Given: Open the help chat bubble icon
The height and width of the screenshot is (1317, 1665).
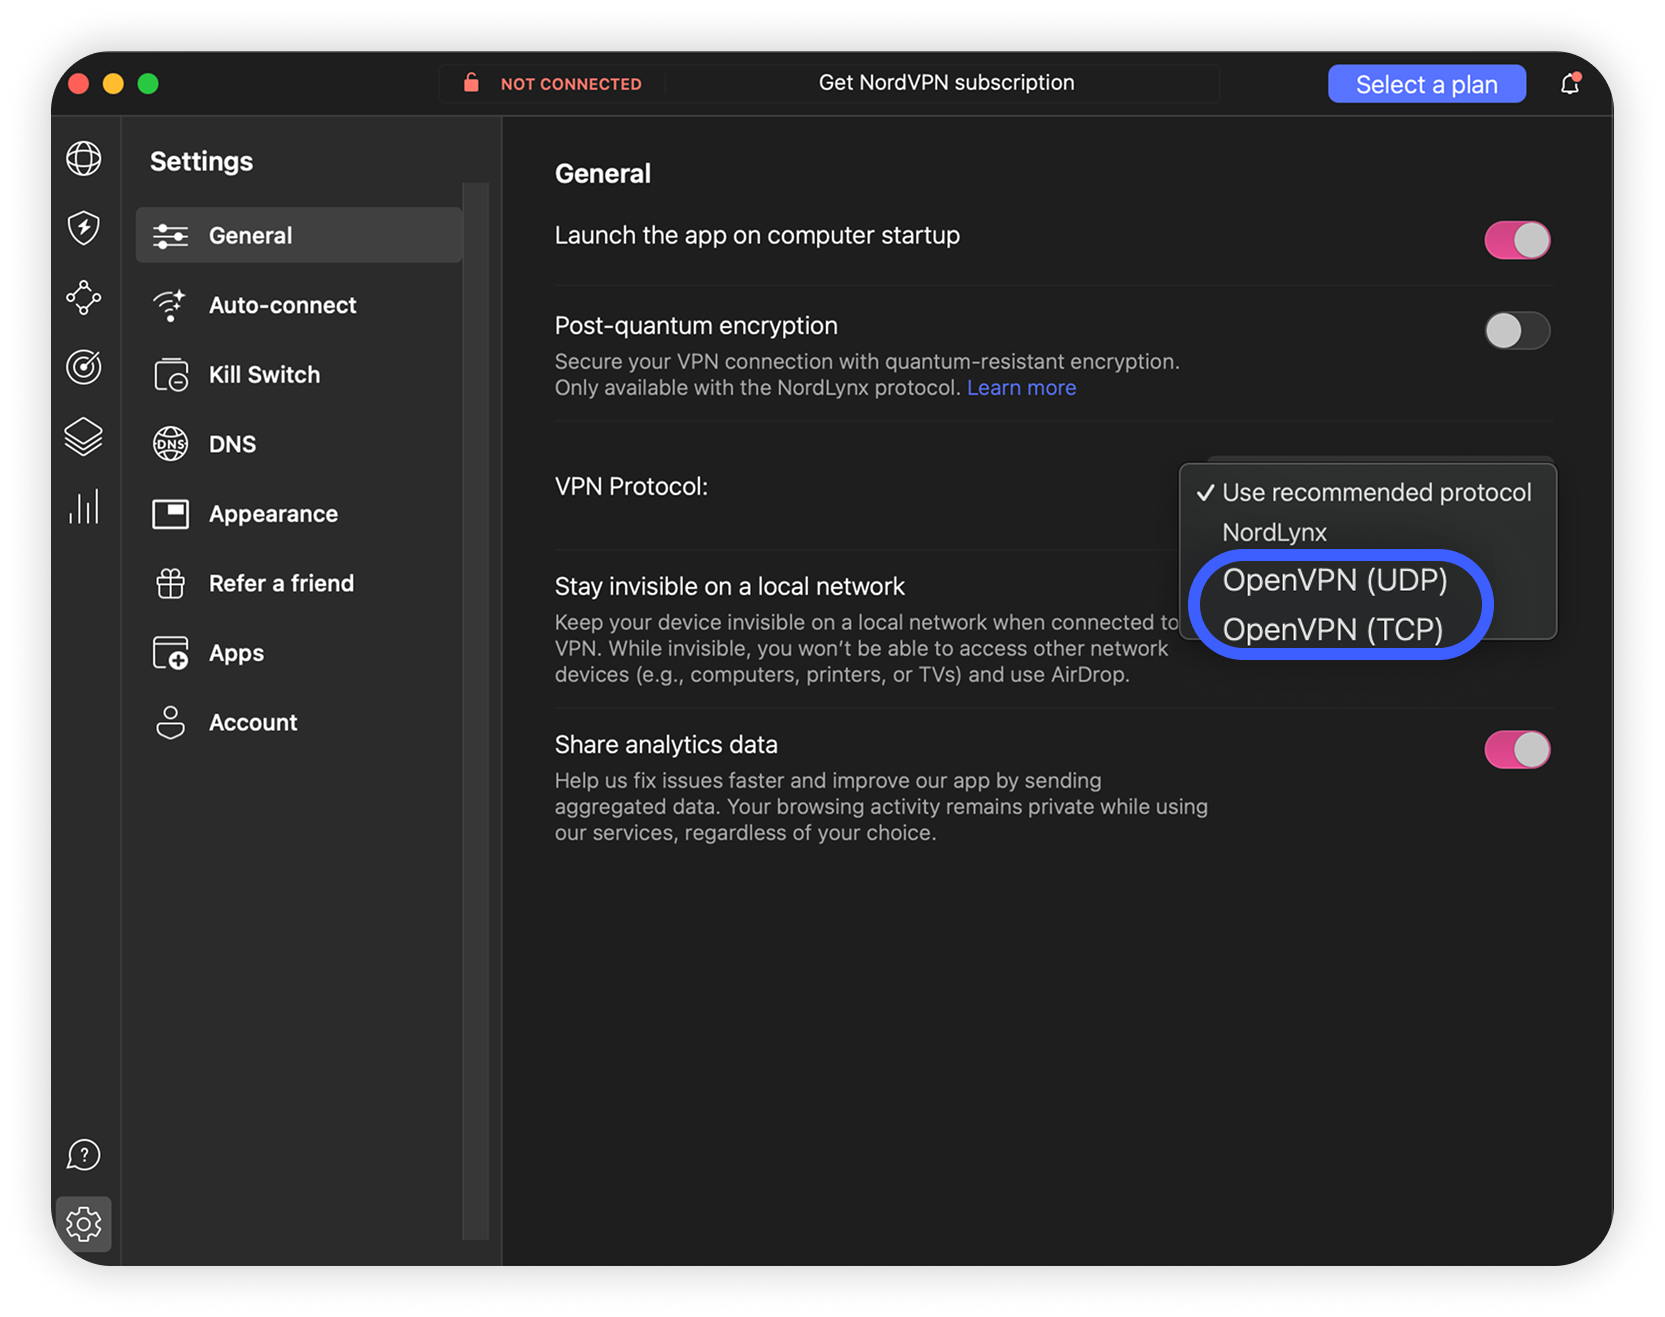Looking at the screenshot, I should (84, 1155).
